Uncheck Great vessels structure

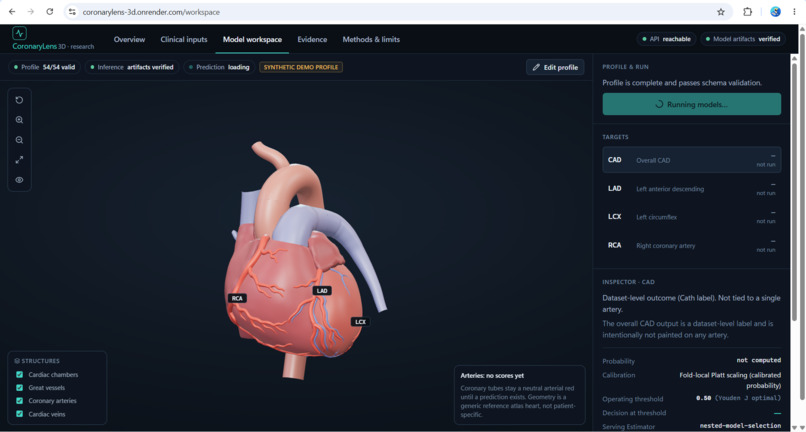pos(20,388)
